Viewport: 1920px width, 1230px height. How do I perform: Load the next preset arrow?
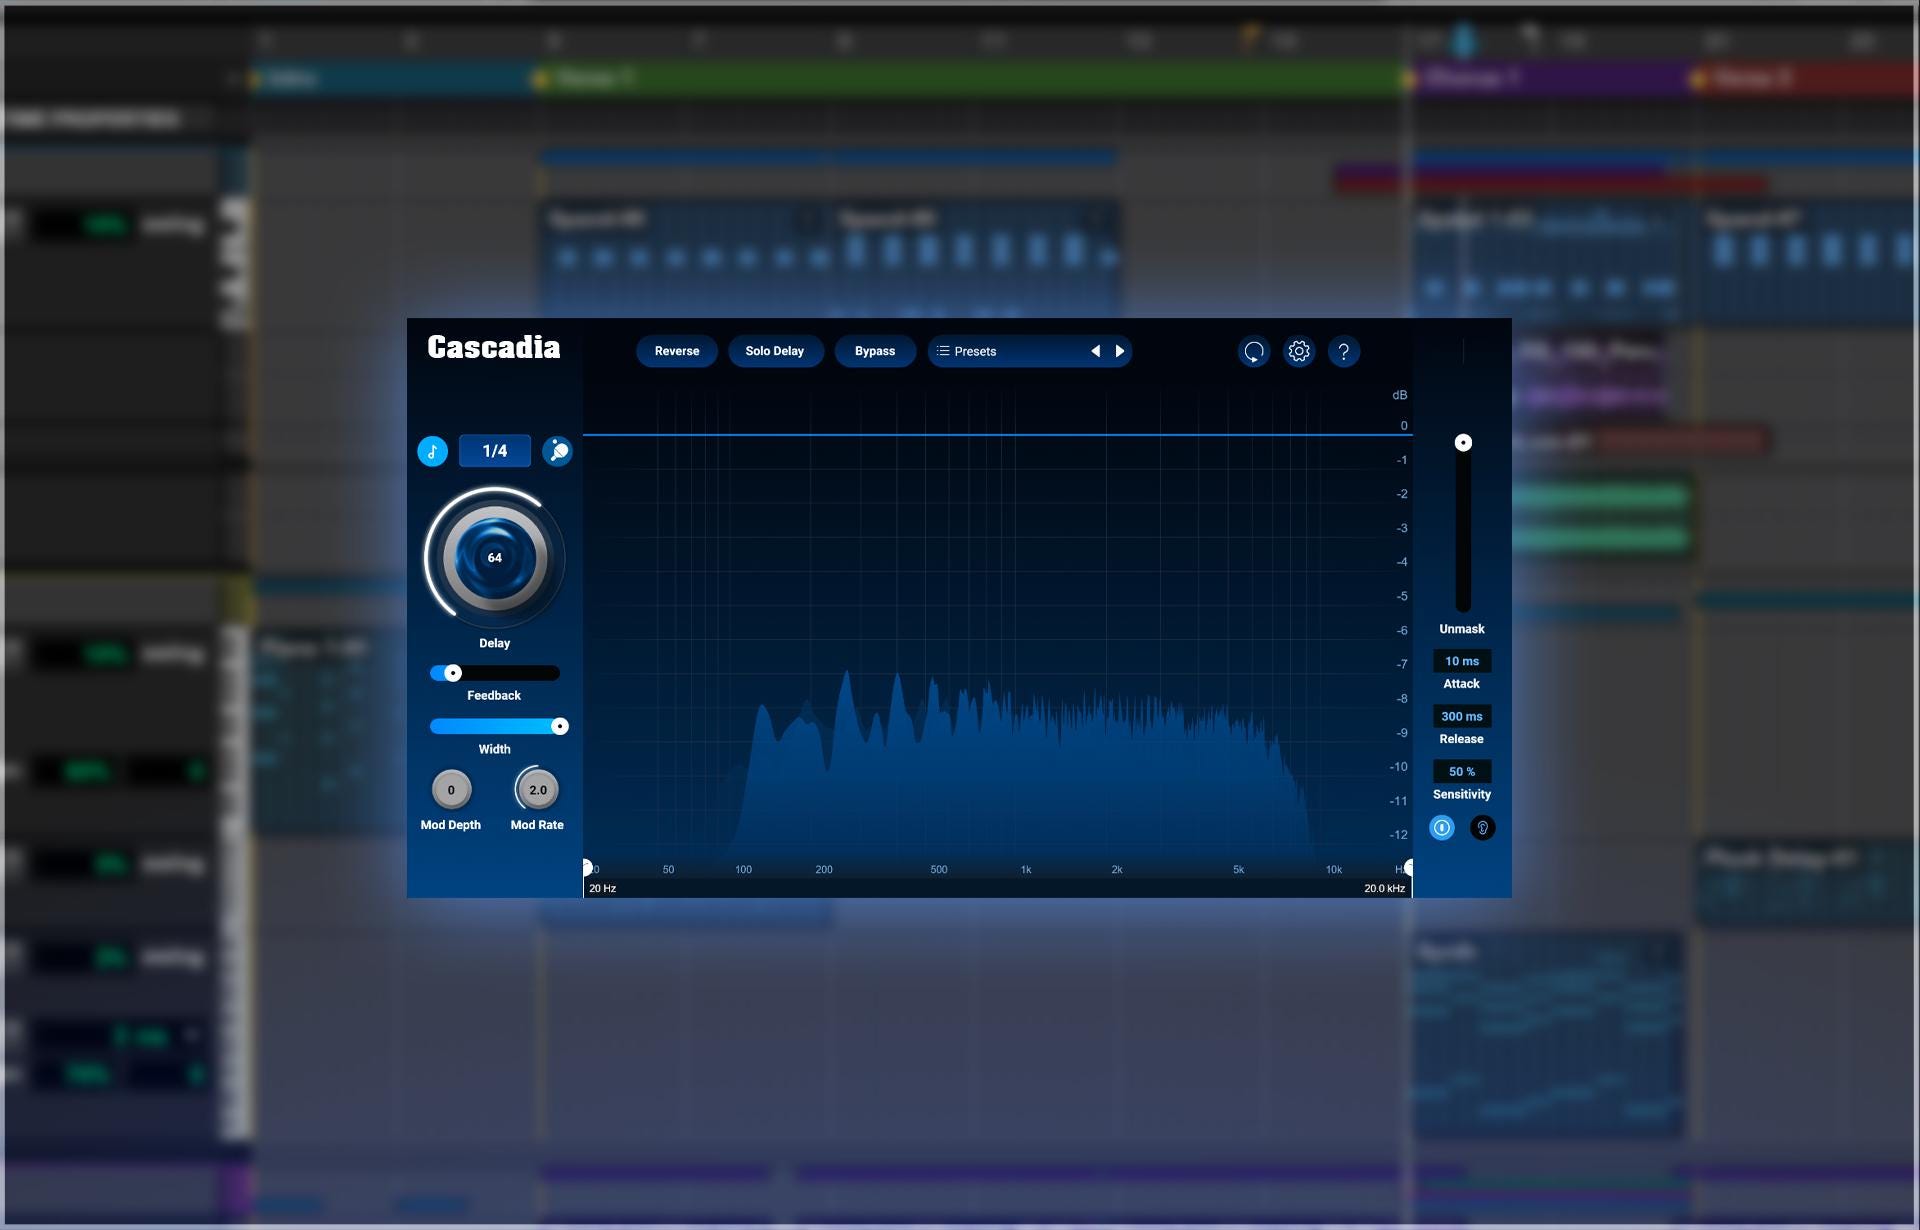1120,351
